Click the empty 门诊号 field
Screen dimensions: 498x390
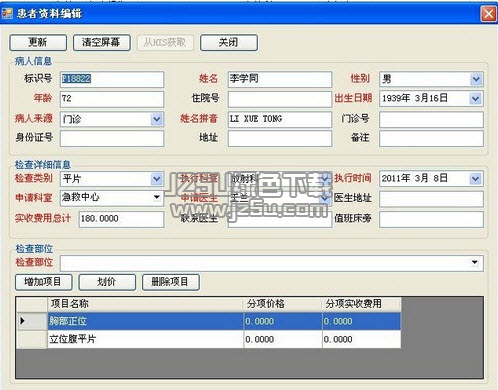click(x=431, y=119)
